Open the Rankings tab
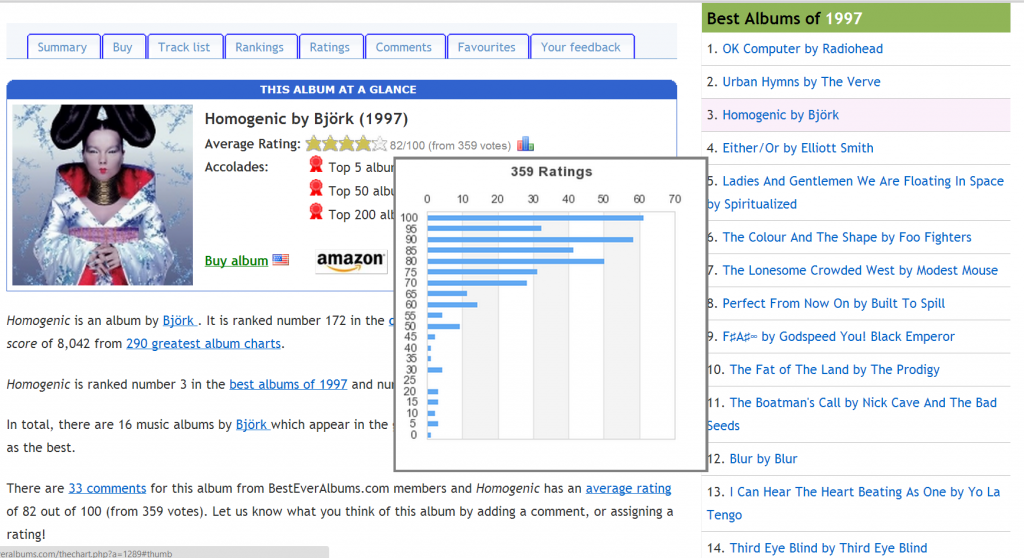This screenshot has height=558, width=1024. point(259,47)
